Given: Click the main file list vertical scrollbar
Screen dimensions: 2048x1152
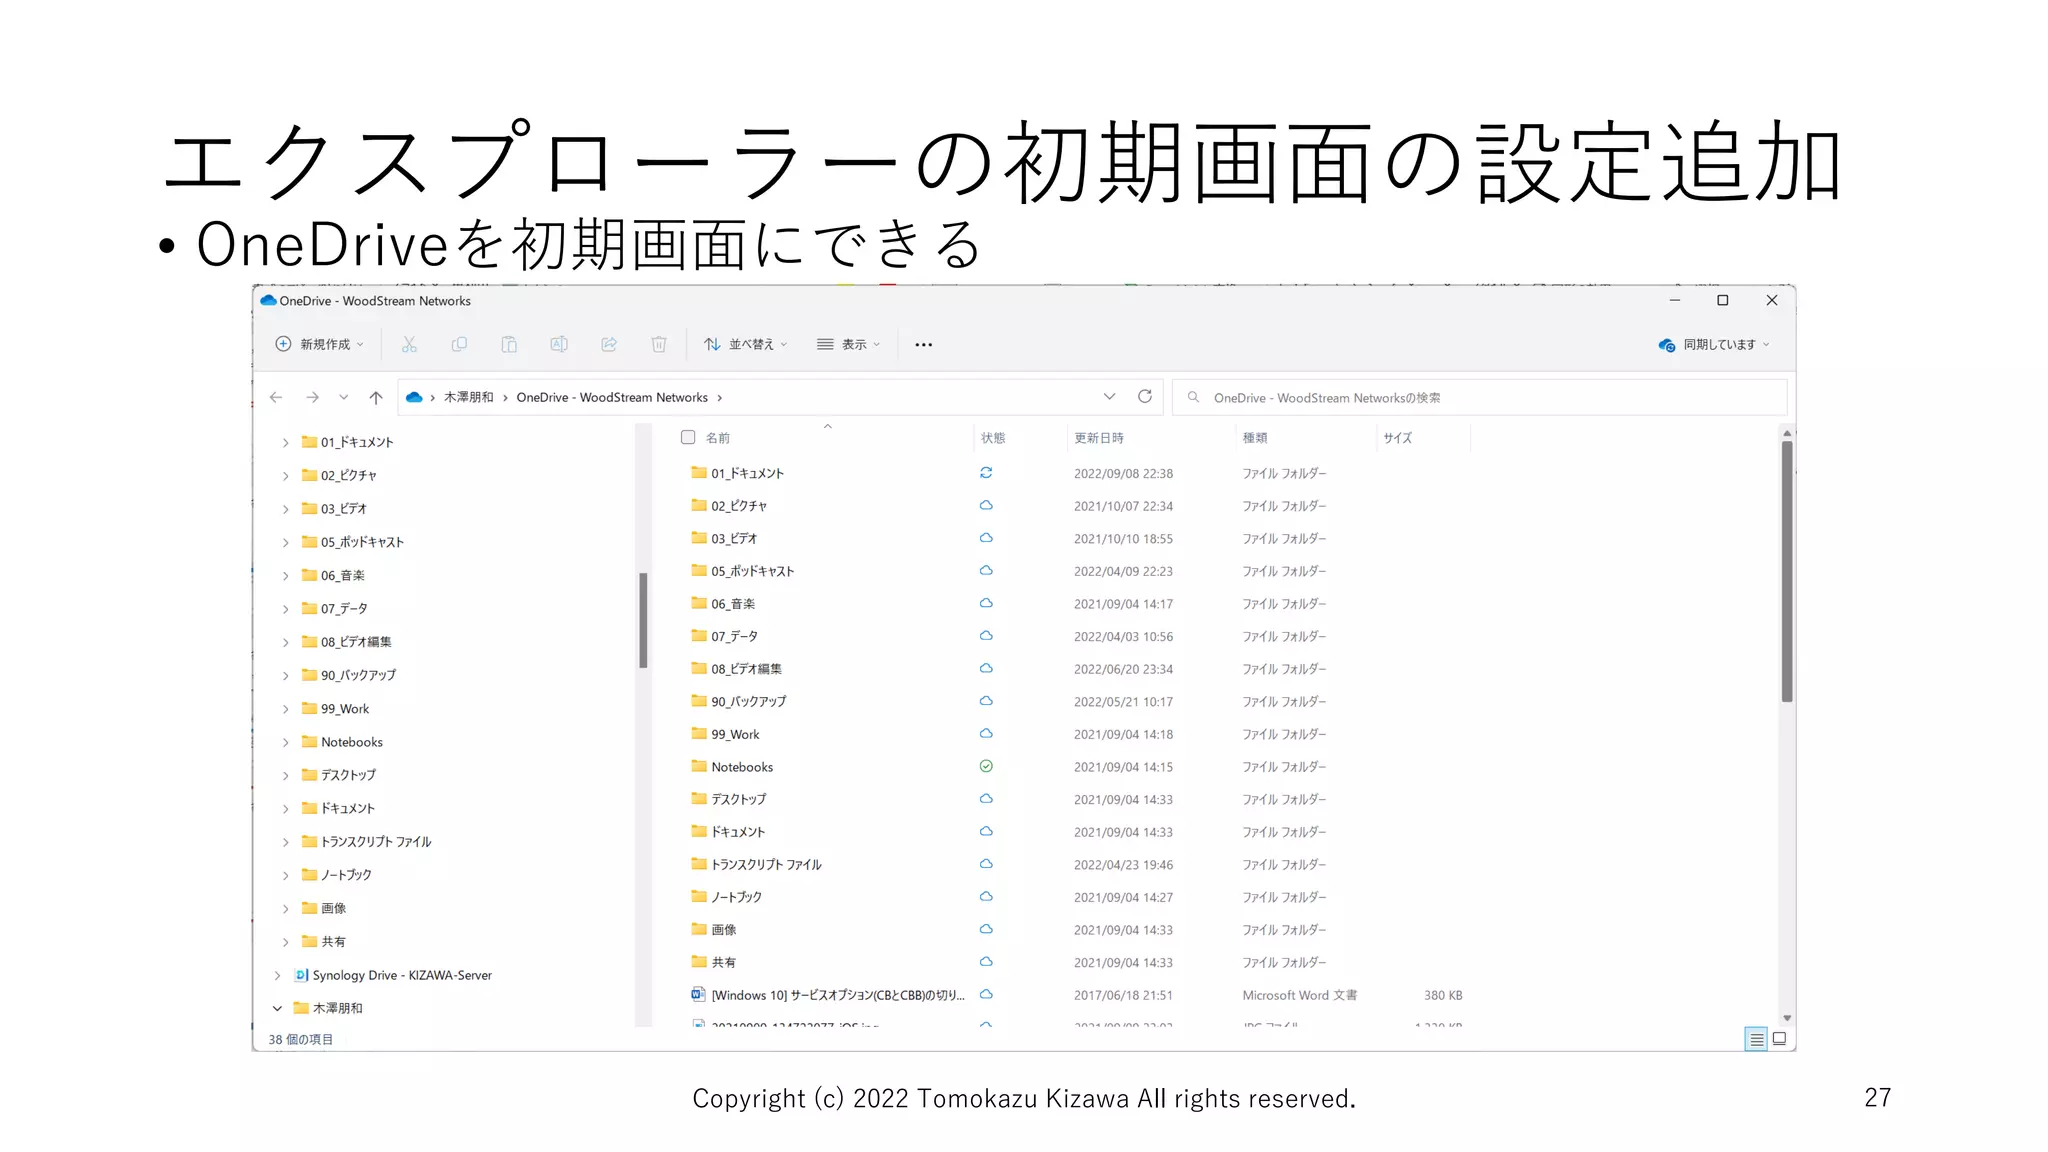Looking at the screenshot, I should [x=1787, y=571].
